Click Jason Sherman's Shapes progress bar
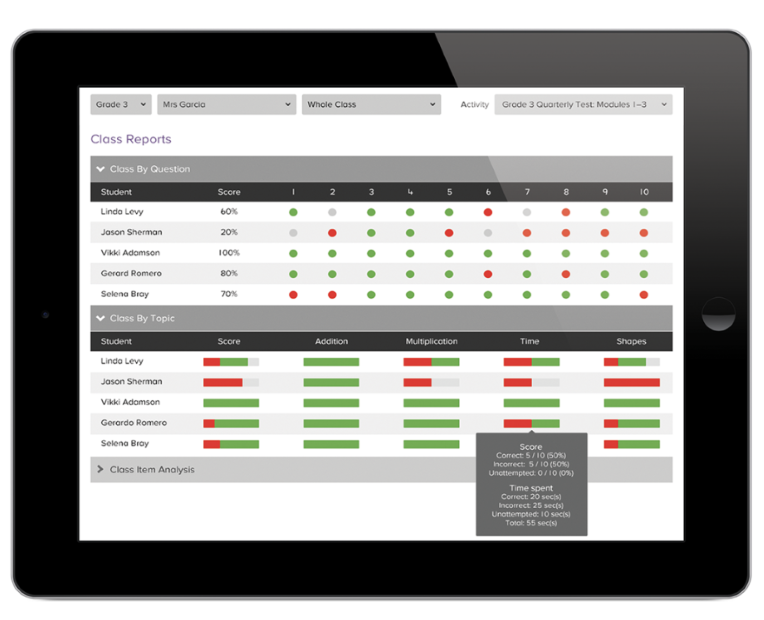 (x=631, y=383)
